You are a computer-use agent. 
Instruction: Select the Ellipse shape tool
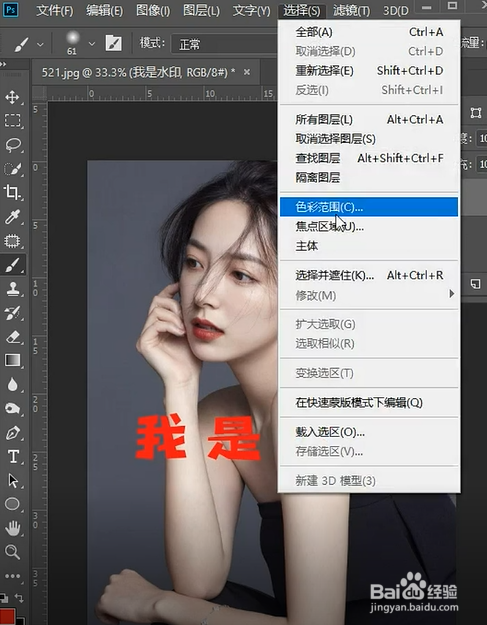[12, 504]
